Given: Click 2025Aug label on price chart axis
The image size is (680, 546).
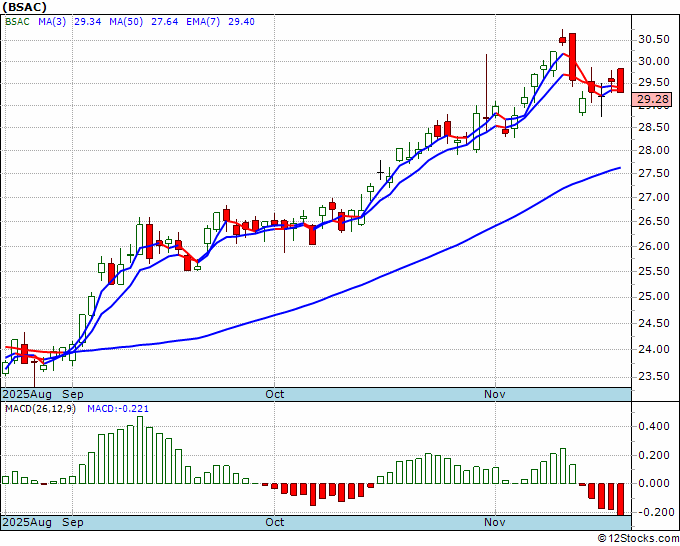Looking at the screenshot, I should coord(27,394).
